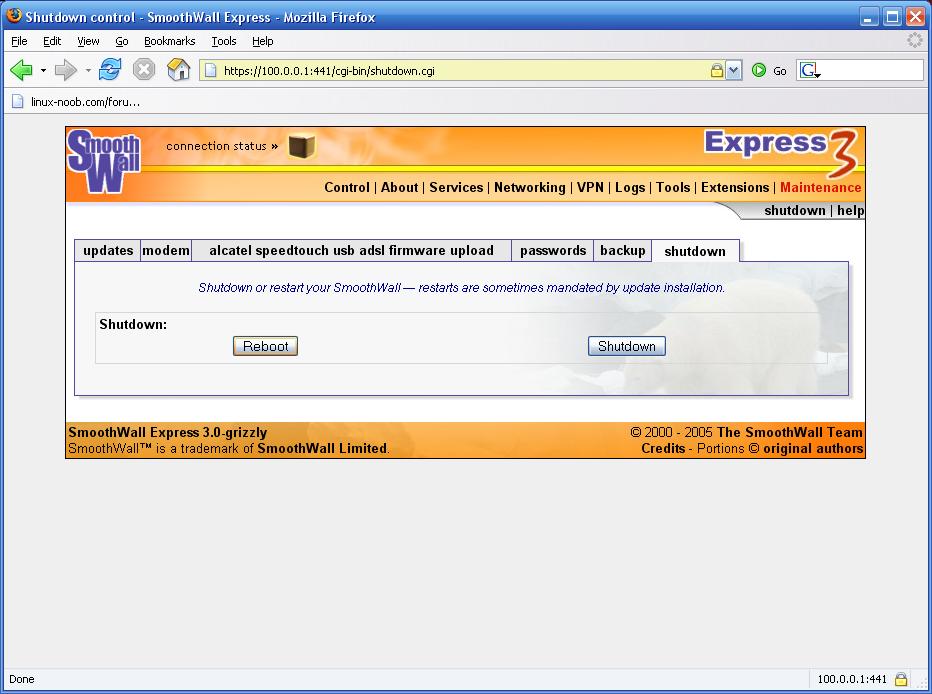Click the Done status bar text
Image resolution: width=932 pixels, height=694 pixels.
(22, 679)
